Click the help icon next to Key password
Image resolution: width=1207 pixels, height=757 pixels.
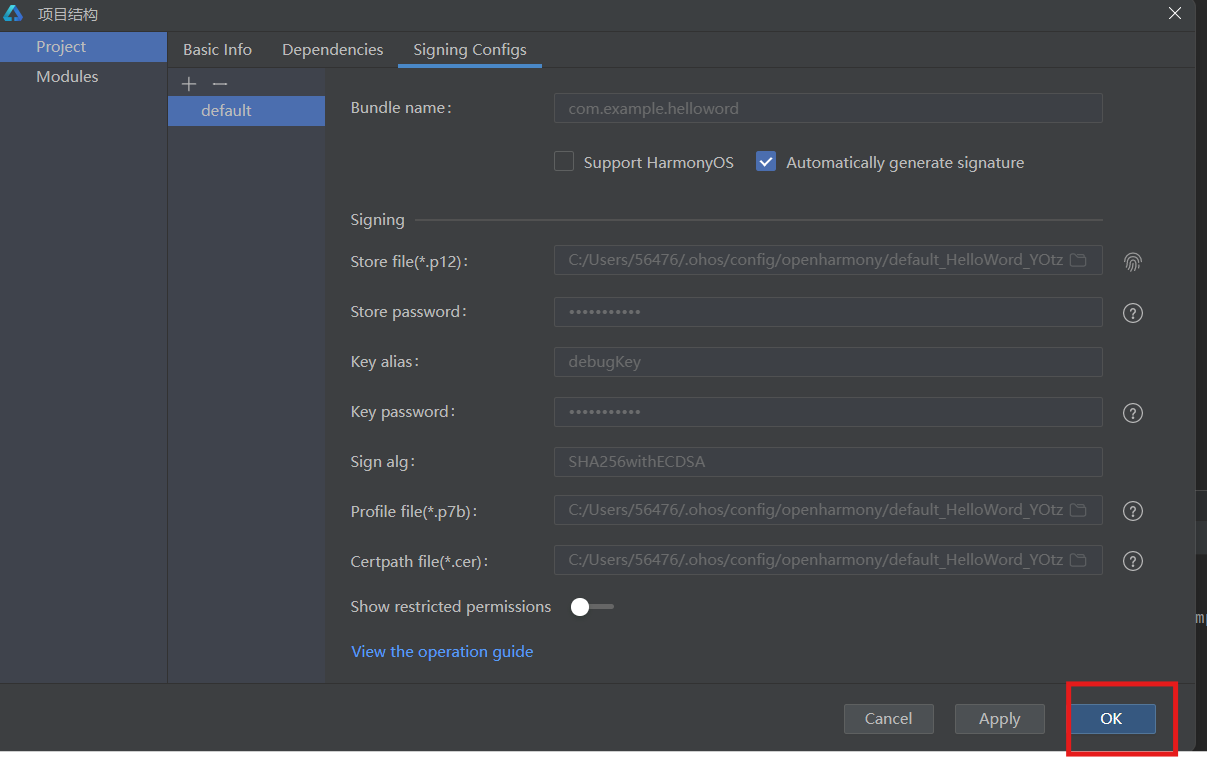(1132, 413)
